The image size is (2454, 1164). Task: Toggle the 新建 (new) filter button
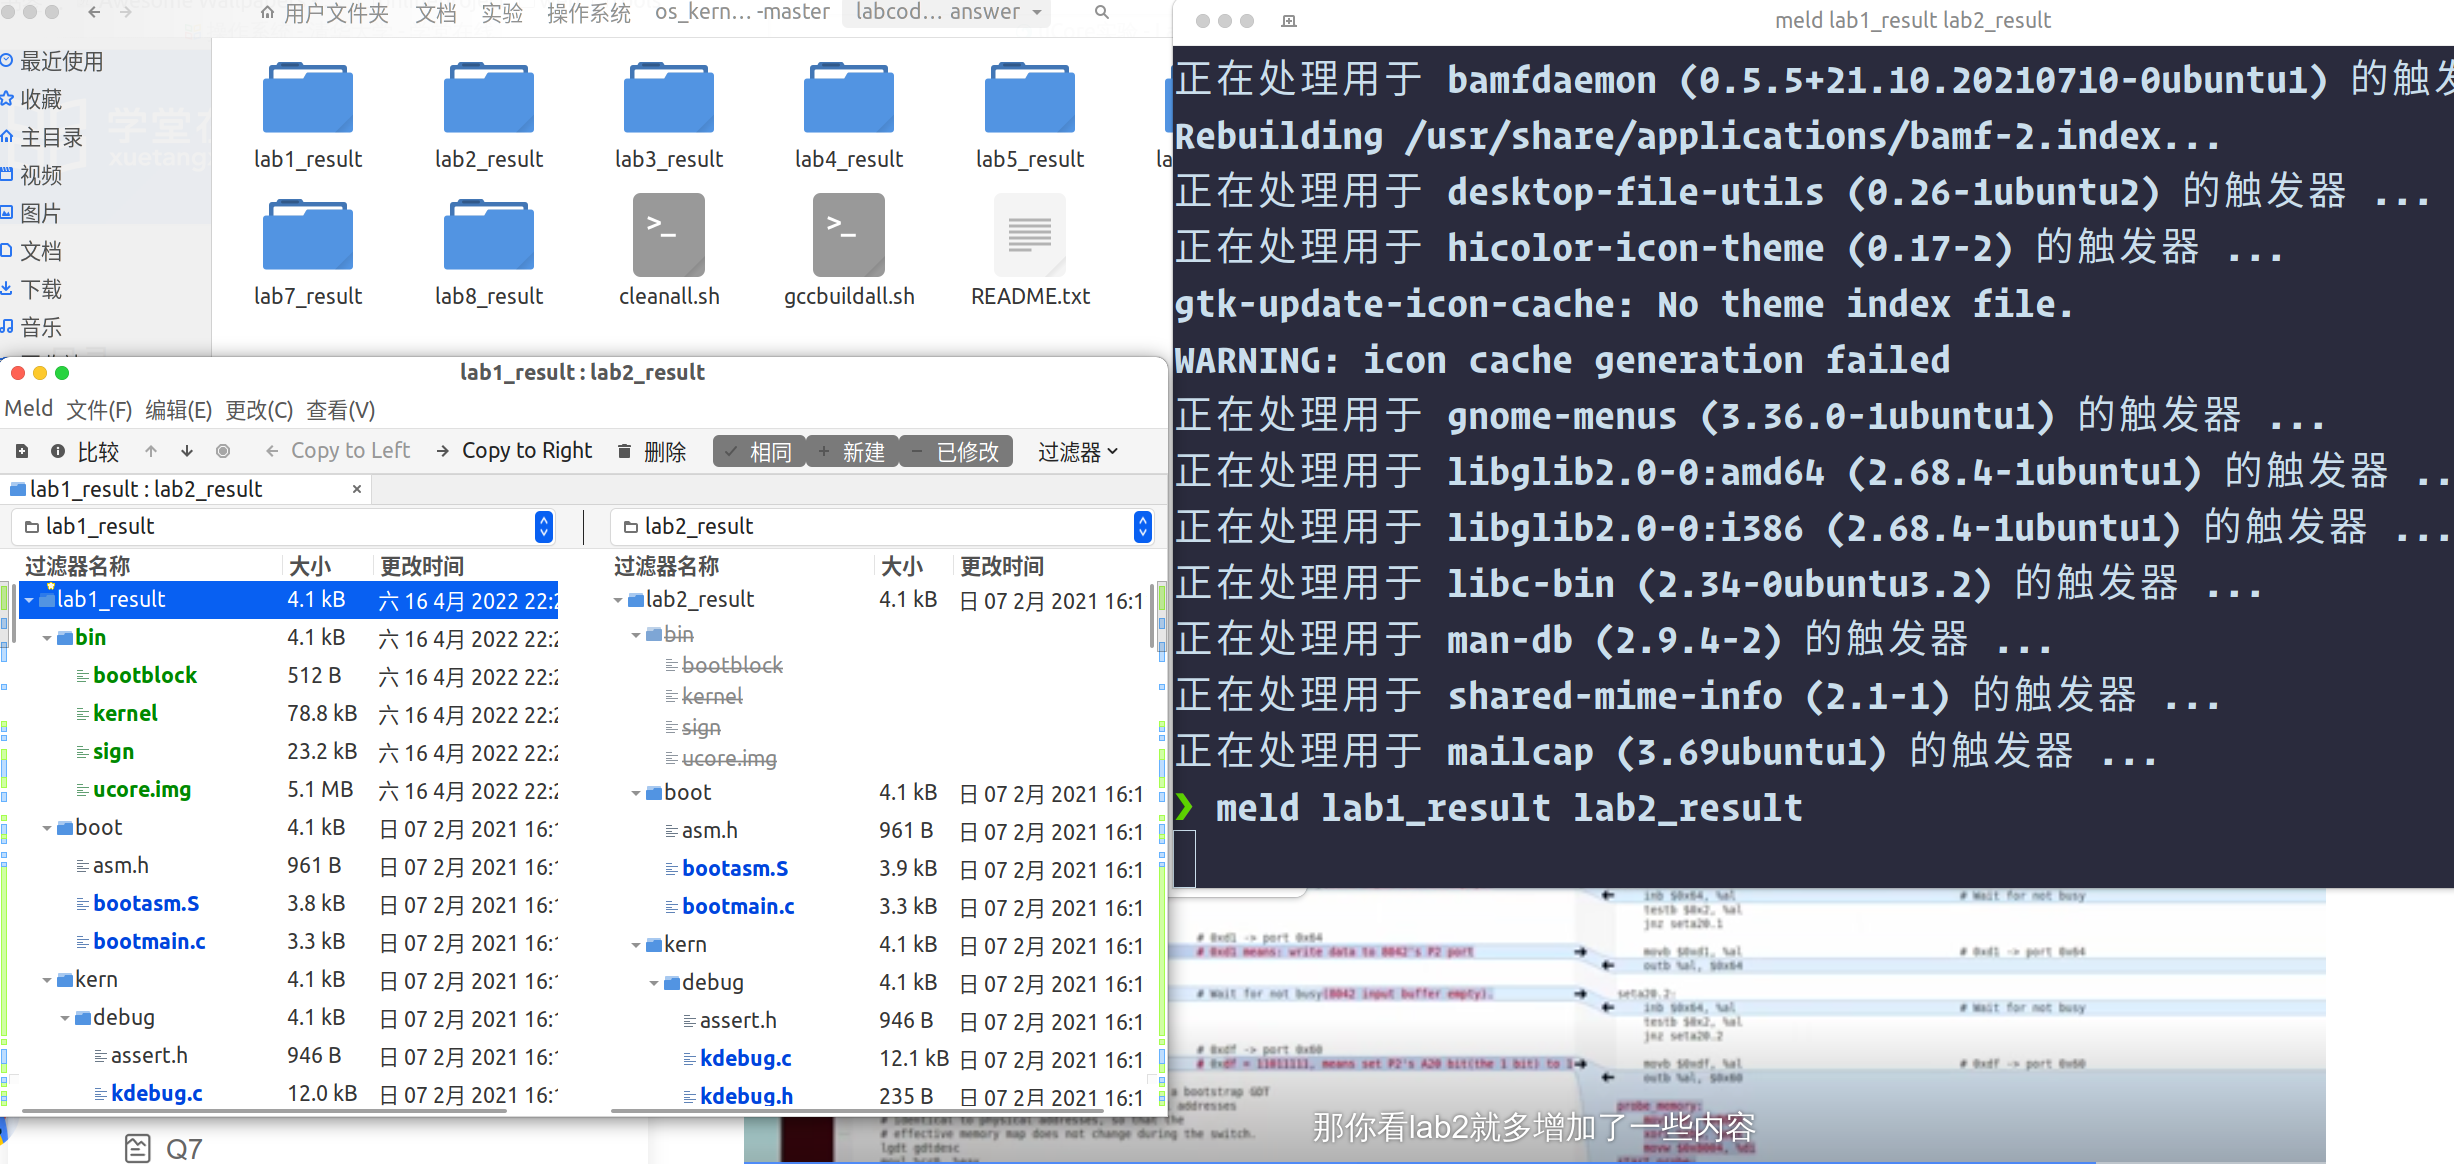[853, 451]
